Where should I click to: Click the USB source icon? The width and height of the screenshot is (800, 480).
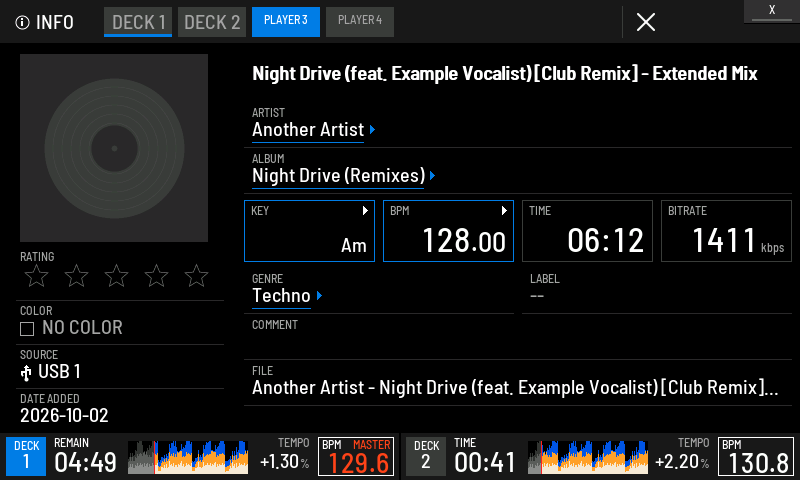tap(26, 373)
